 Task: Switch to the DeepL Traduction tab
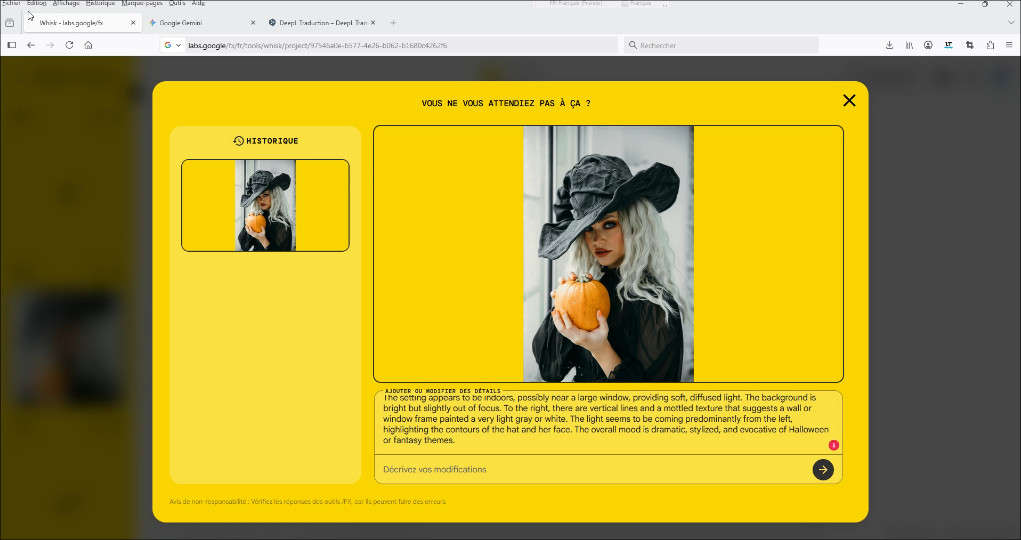click(x=320, y=22)
